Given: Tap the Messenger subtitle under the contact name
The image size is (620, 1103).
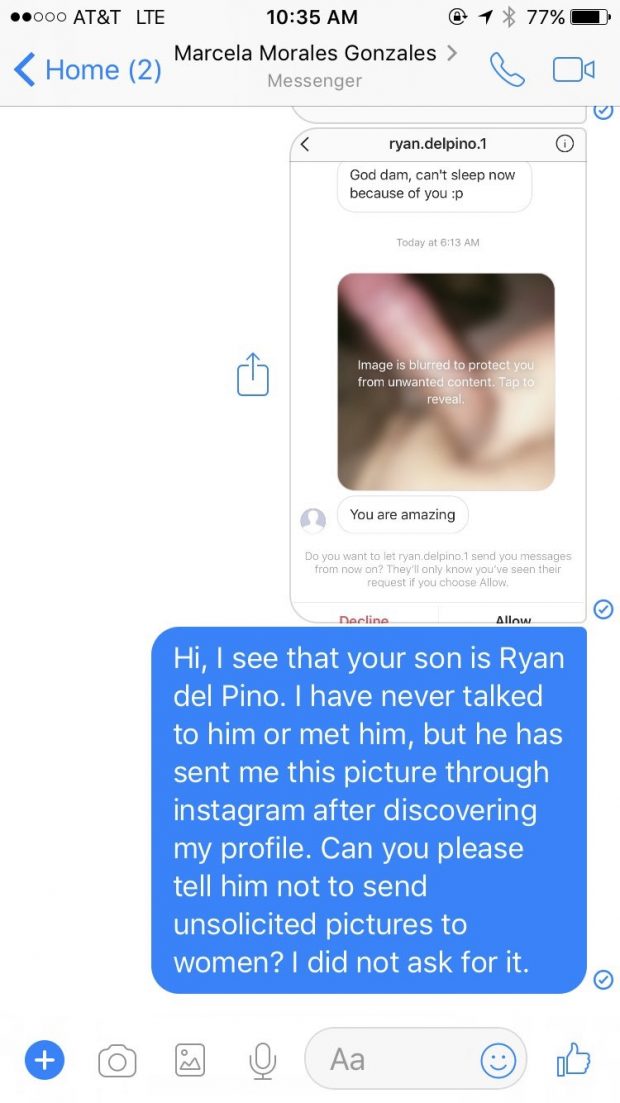Looking at the screenshot, I should (315, 81).
